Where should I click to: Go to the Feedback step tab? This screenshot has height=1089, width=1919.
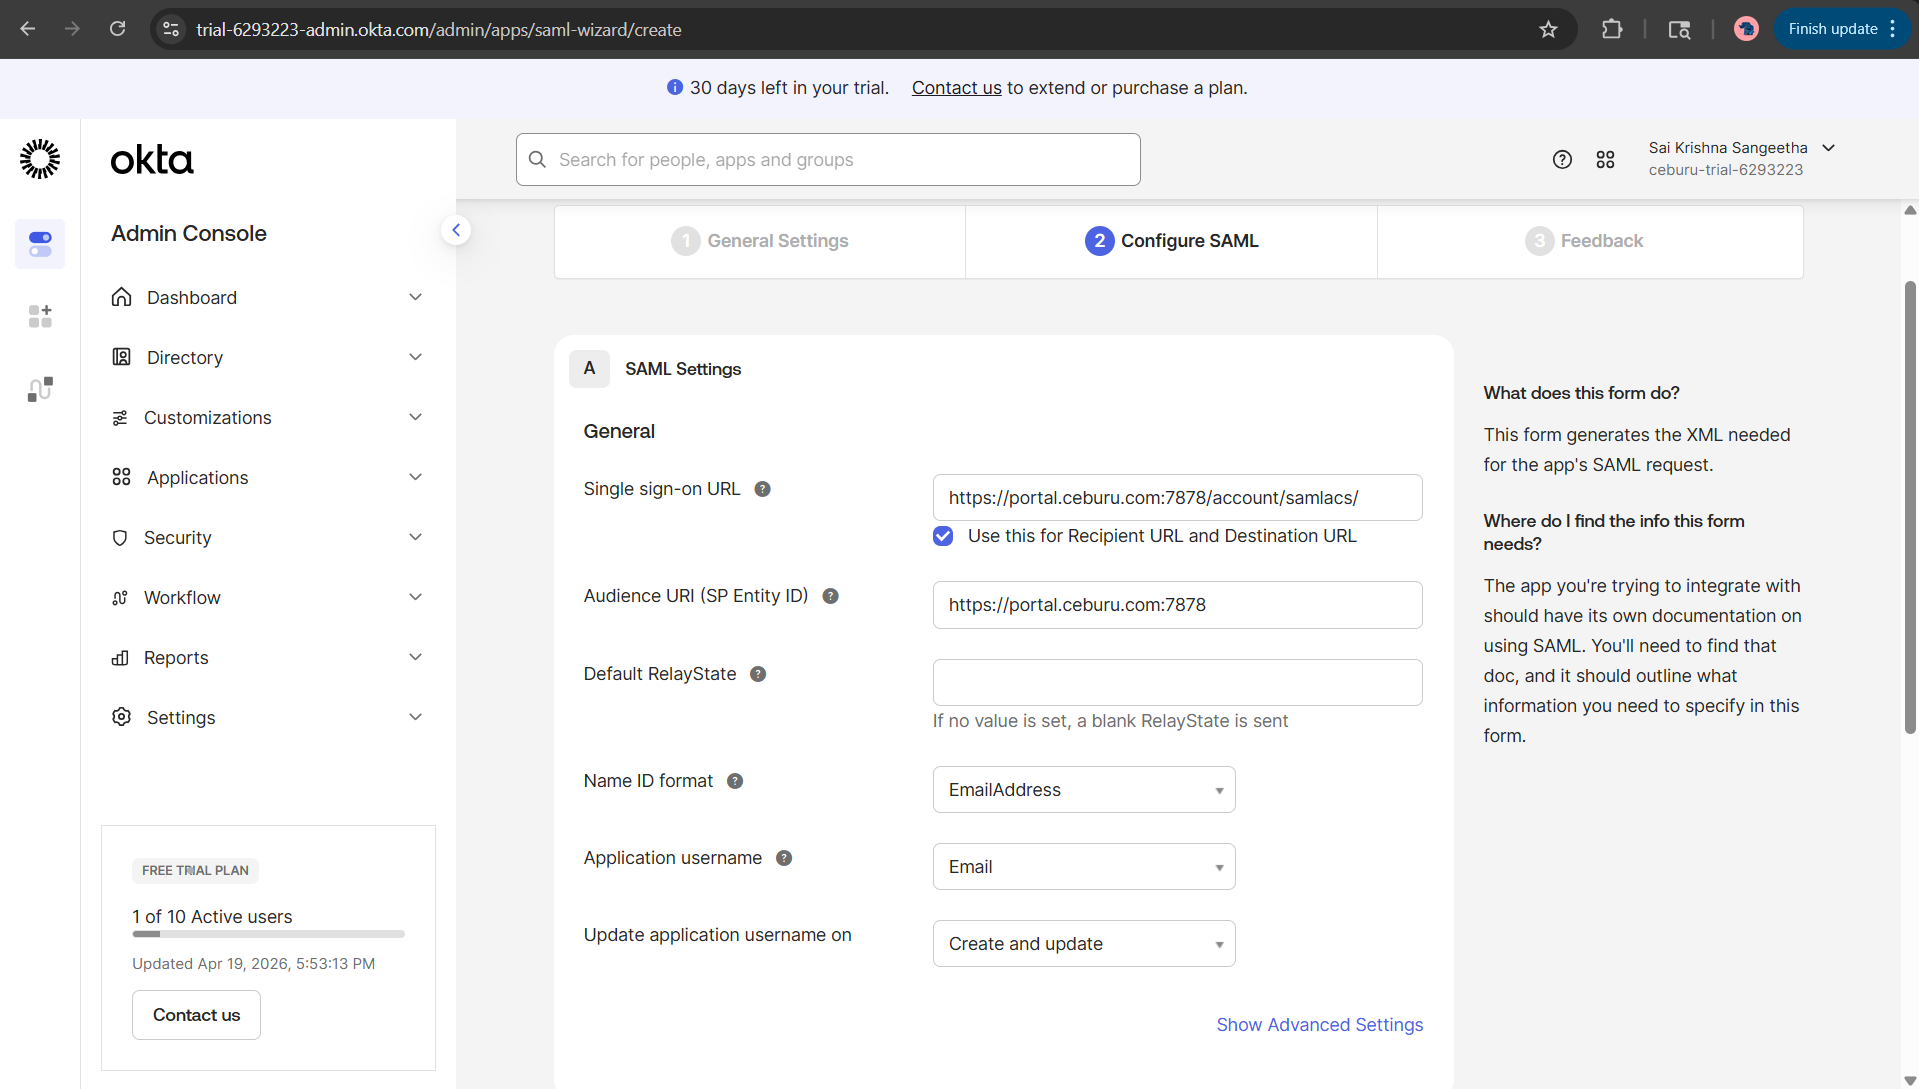[1590, 241]
